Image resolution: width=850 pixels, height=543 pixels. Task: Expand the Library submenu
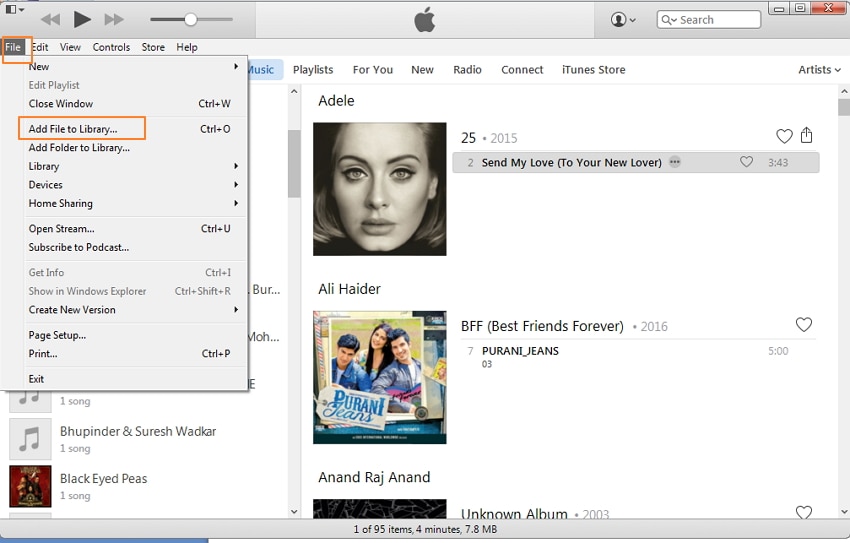135,166
